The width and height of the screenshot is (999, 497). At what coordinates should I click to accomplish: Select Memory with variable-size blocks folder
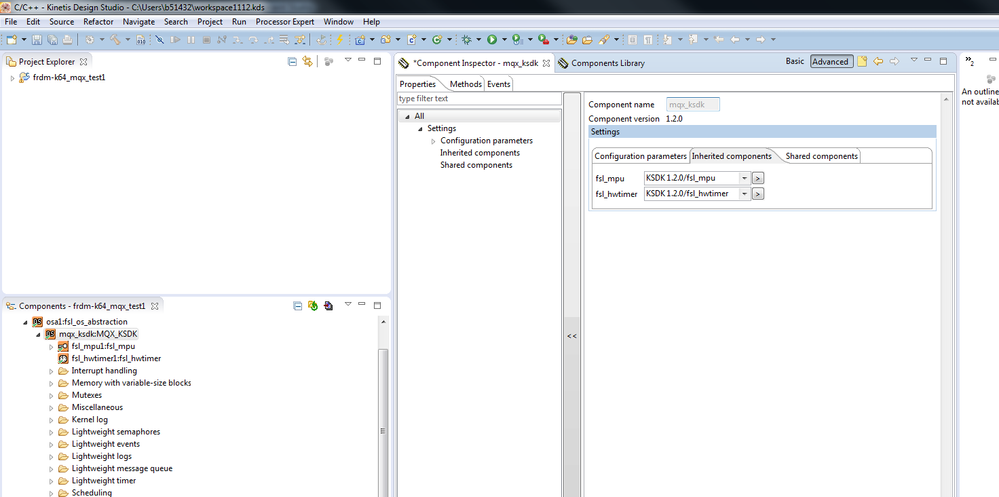click(x=131, y=383)
